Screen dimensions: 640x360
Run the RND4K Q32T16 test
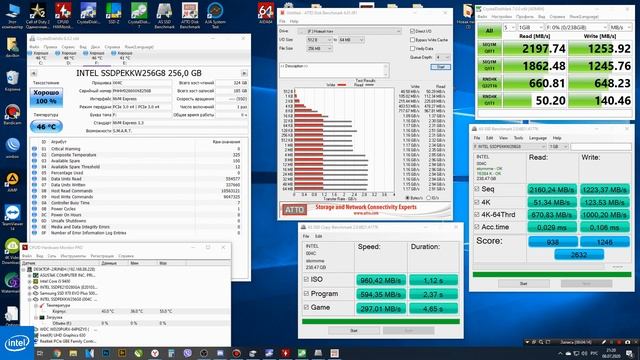(489, 83)
